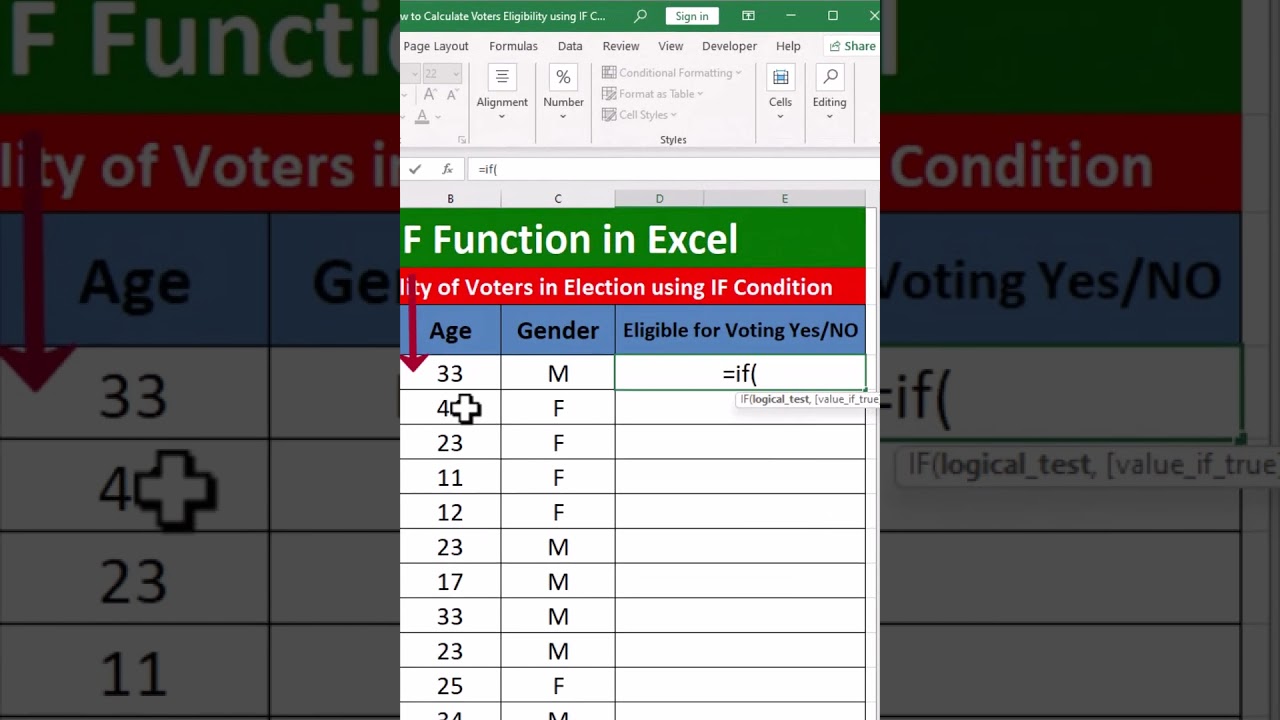Select gender cell F beside age 25
Viewport: 1280px width, 720px height.
click(x=558, y=685)
